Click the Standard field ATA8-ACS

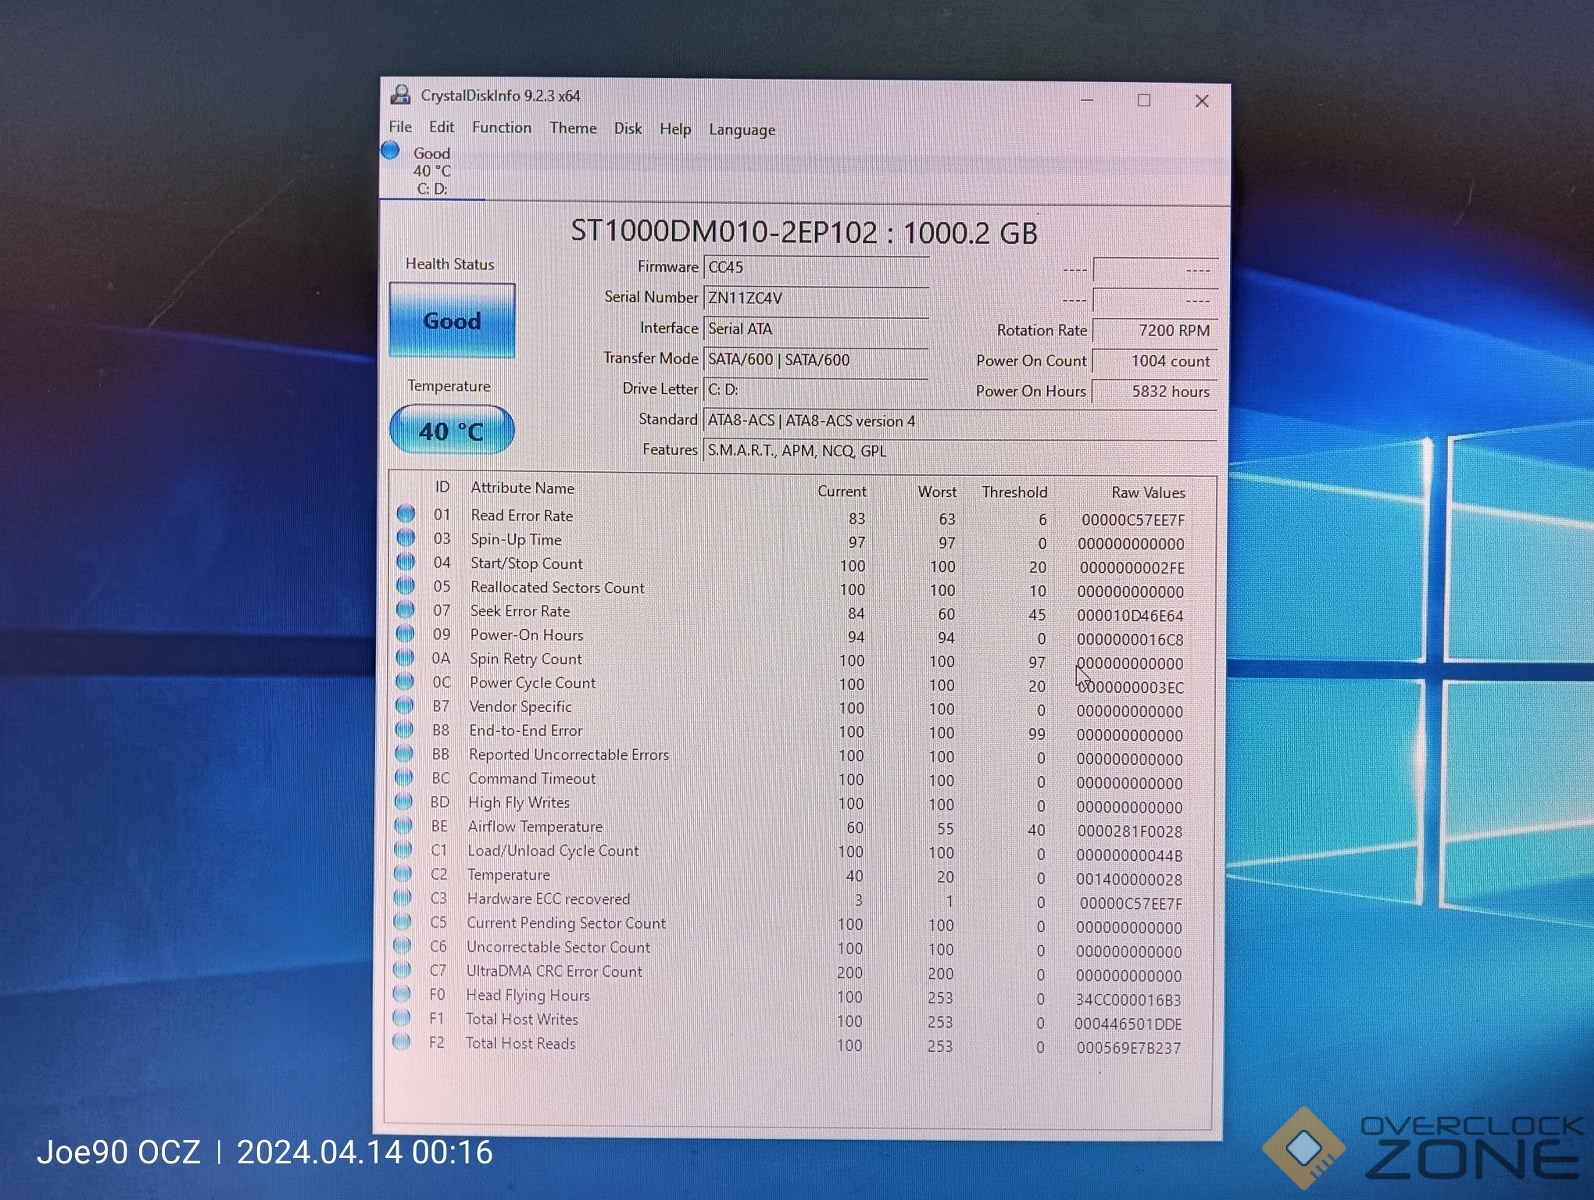pos(960,421)
